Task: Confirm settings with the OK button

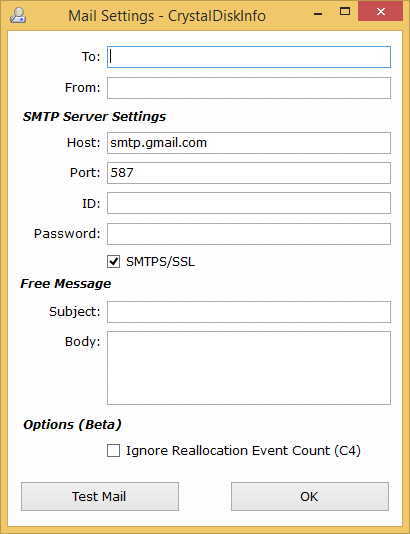Action: pos(310,496)
